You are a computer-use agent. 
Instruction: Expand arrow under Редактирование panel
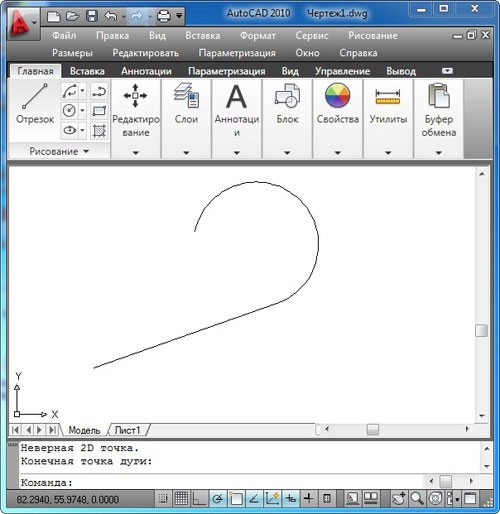(136, 153)
